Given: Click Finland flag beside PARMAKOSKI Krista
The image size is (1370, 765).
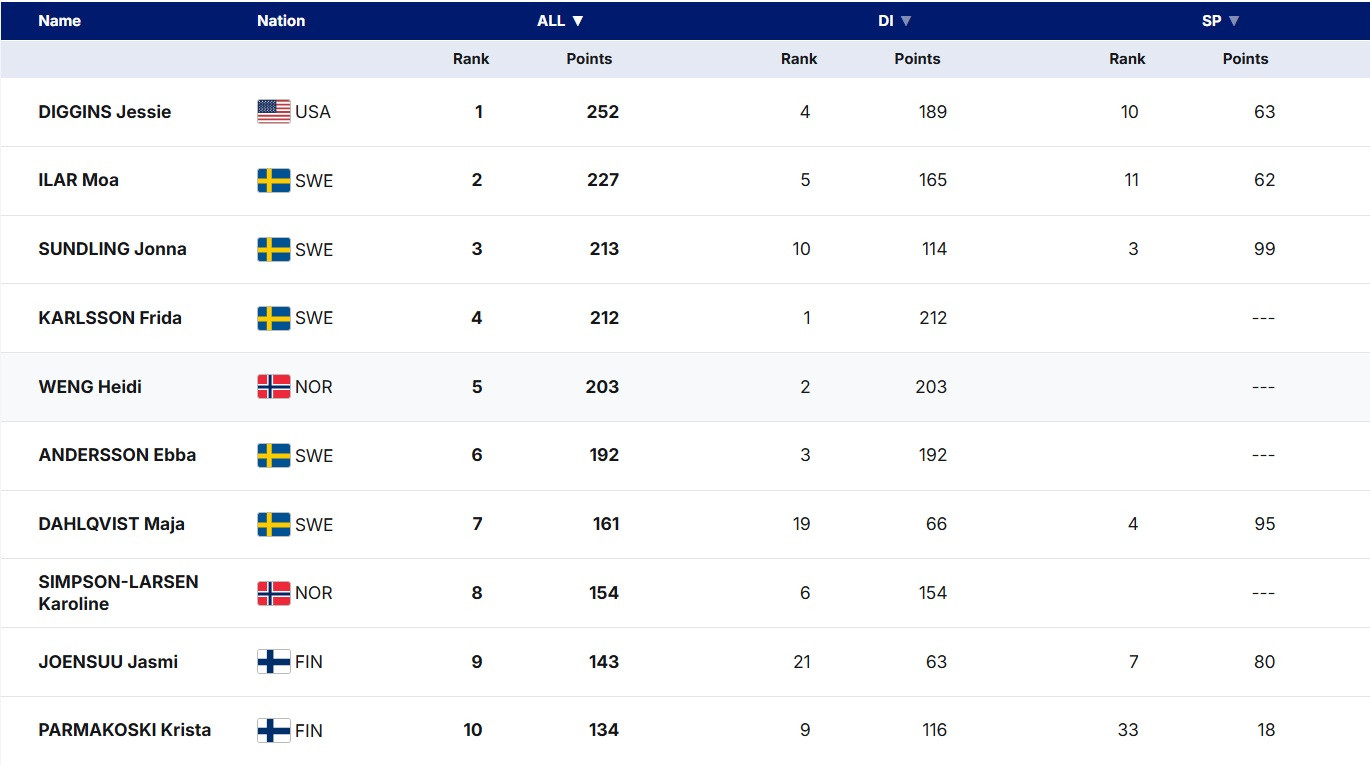Looking at the screenshot, I should point(273,731).
